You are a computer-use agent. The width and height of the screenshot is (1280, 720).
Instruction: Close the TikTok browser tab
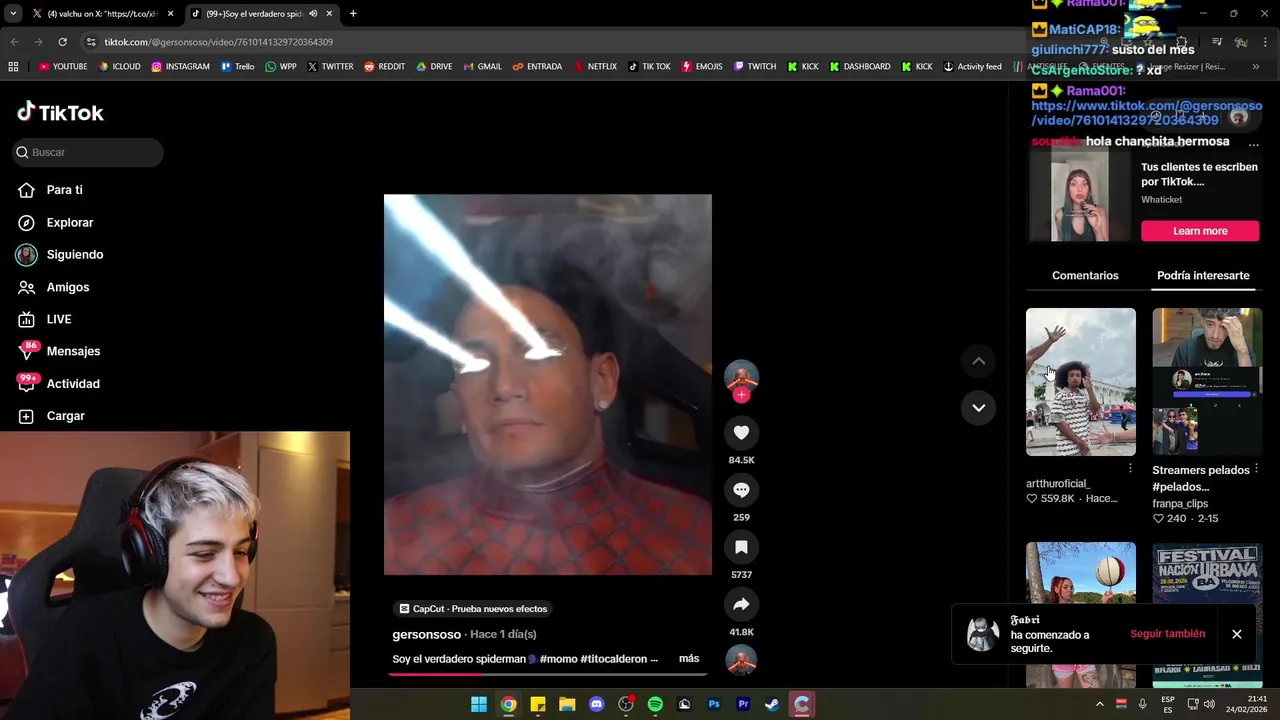329,14
